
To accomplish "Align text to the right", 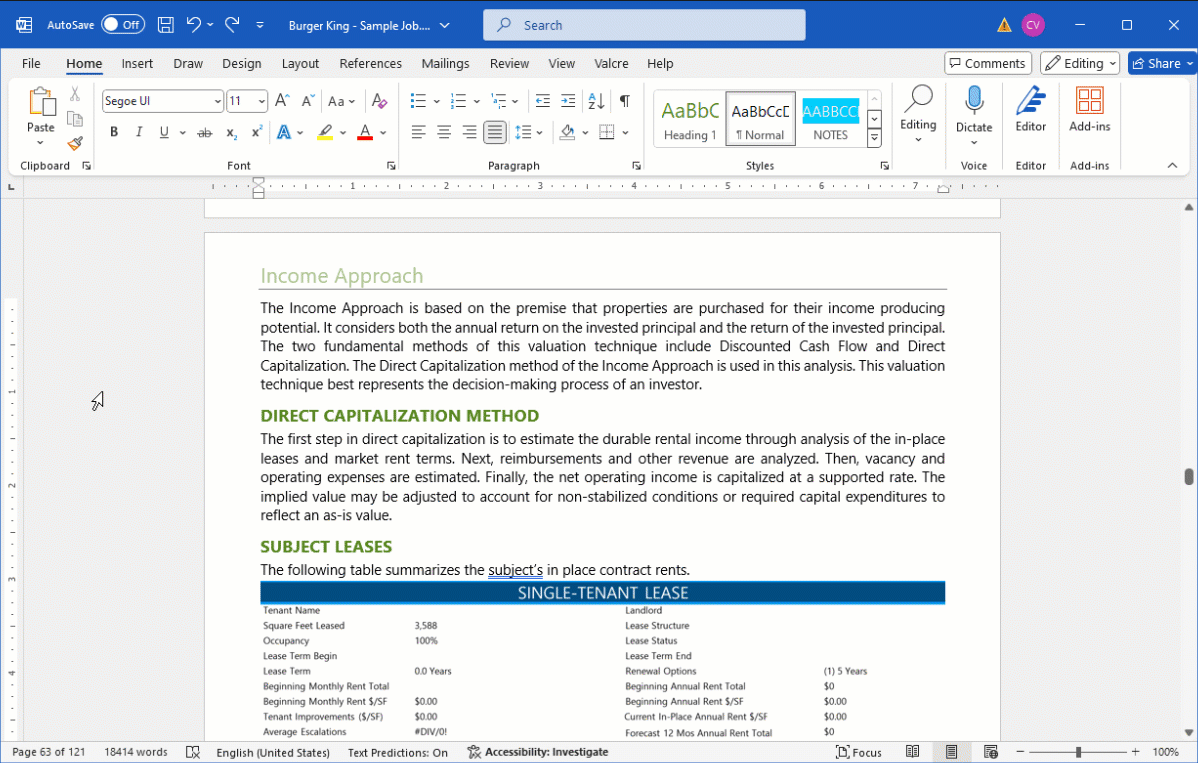I will [469, 132].
